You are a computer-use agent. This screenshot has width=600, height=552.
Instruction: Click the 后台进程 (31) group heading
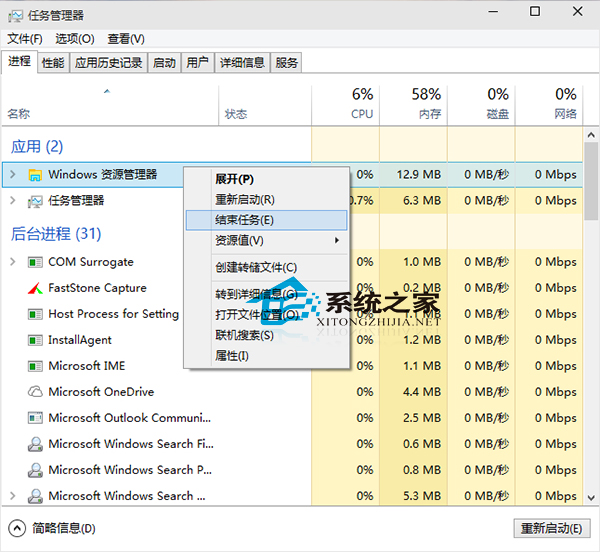point(56,234)
